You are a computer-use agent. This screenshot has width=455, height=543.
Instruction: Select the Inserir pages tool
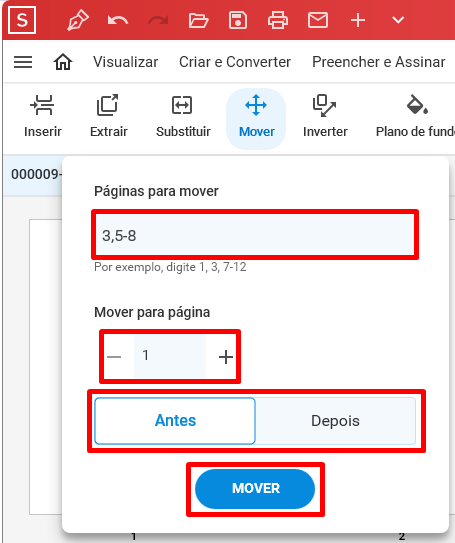[x=43, y=117]
